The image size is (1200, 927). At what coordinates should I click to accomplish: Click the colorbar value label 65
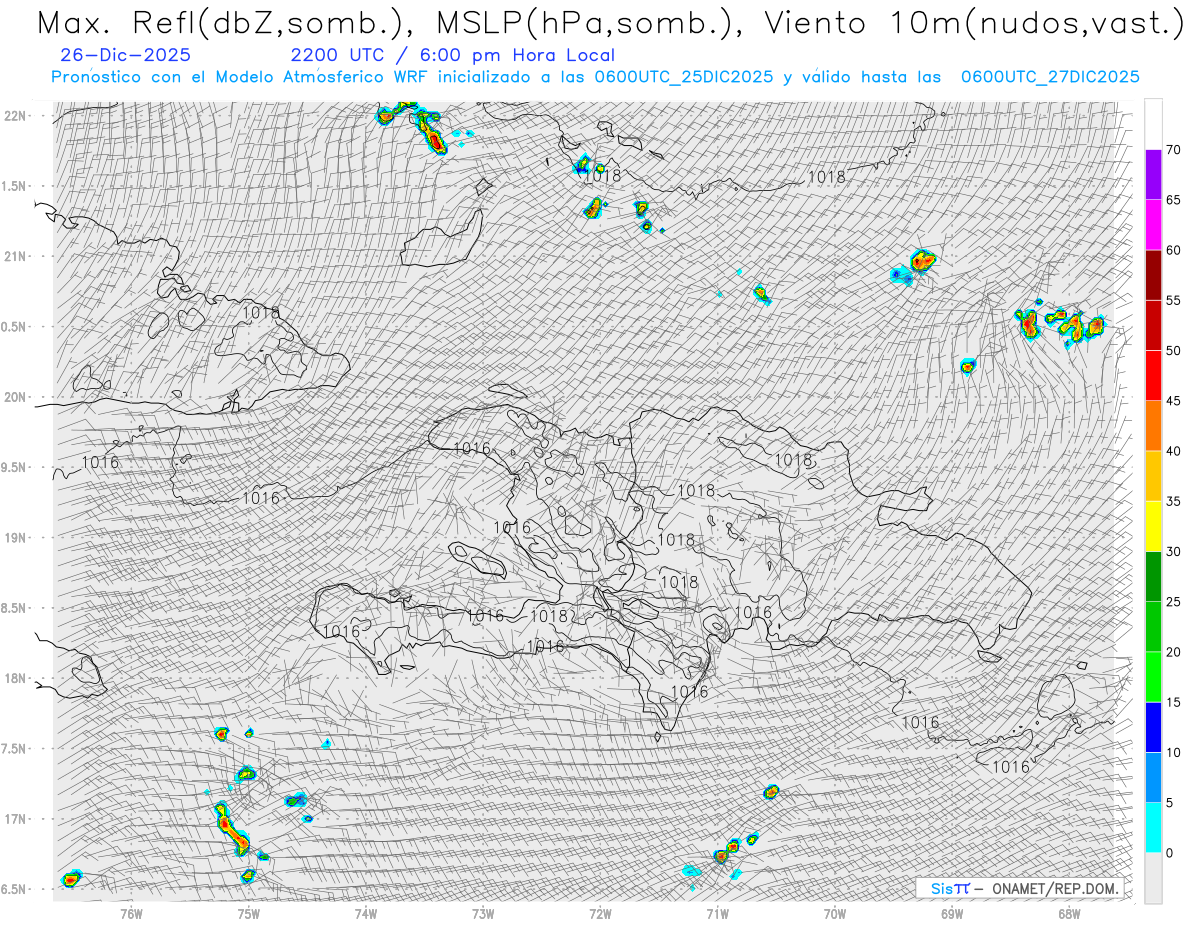(x=1174, y=200)
